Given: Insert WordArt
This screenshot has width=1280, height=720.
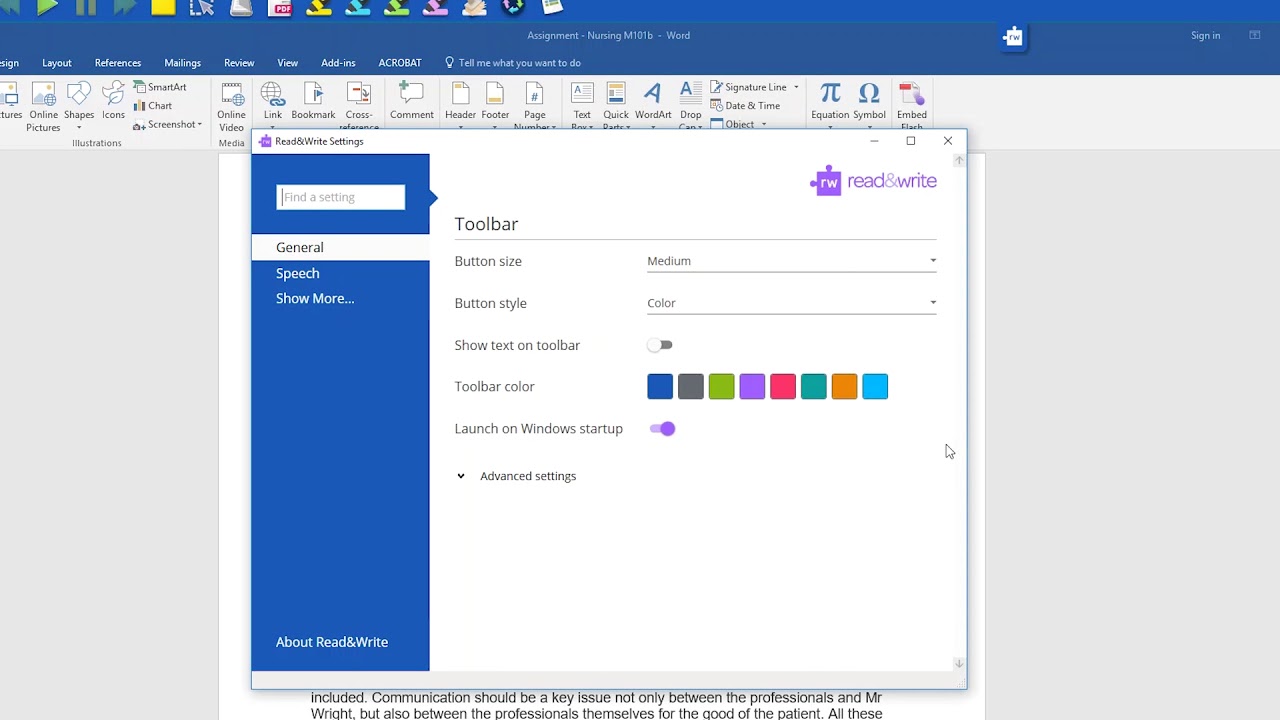Looking at the screenshot, I should [x=653, y=102].
